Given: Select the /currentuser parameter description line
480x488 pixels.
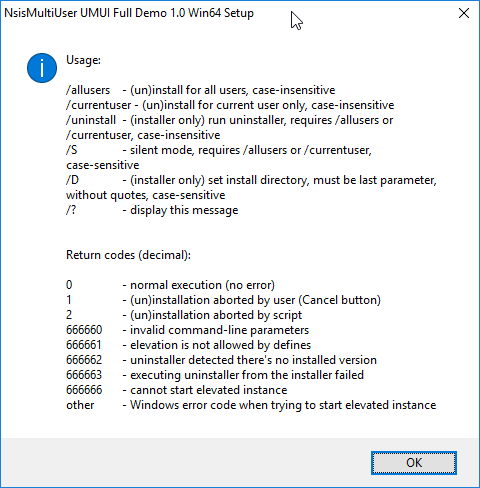Looking at the screenshot, I should click(x=230, y=105).
